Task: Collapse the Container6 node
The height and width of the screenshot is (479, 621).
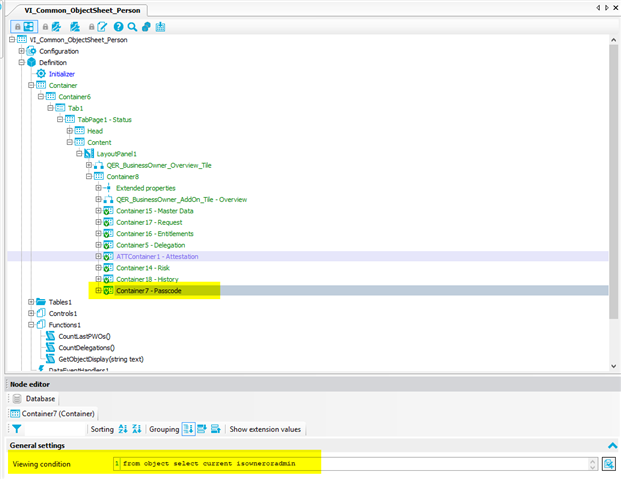Action: (x=41, y=97)
